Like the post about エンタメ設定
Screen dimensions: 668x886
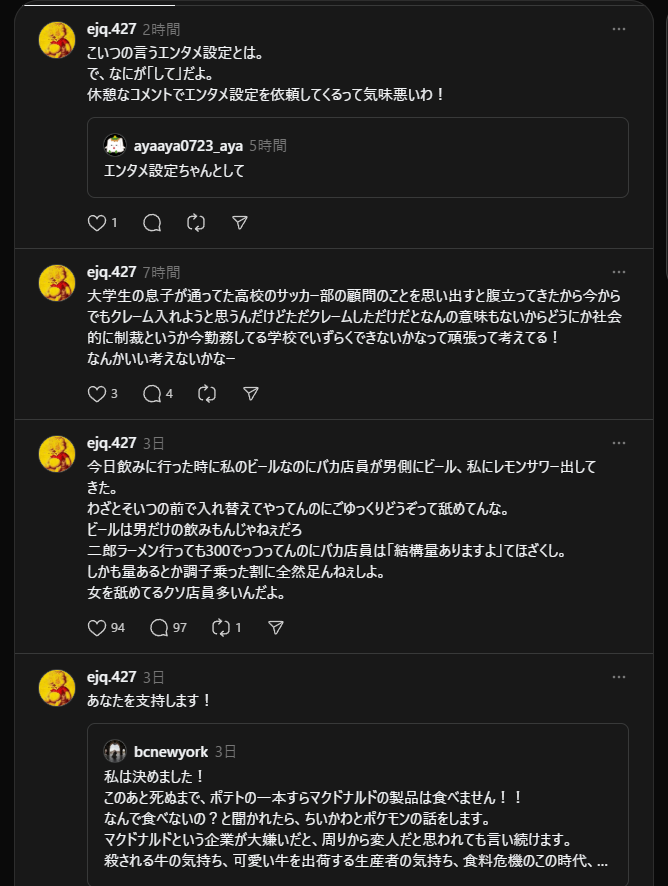pyautogui.click(x=97, y=223)
